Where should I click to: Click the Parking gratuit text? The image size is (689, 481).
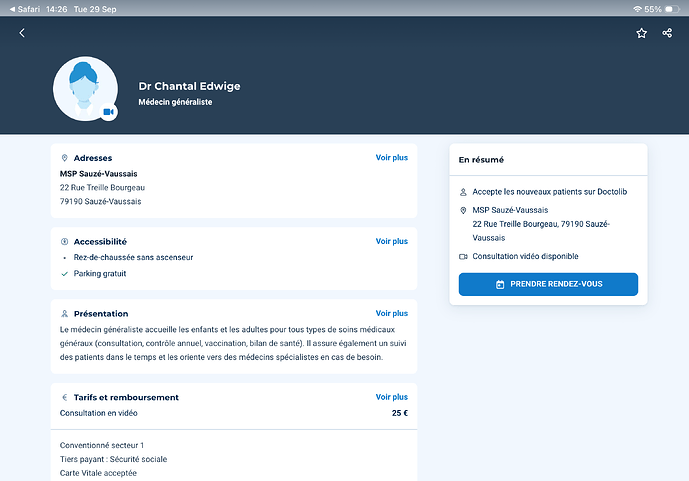pos(100,274)
